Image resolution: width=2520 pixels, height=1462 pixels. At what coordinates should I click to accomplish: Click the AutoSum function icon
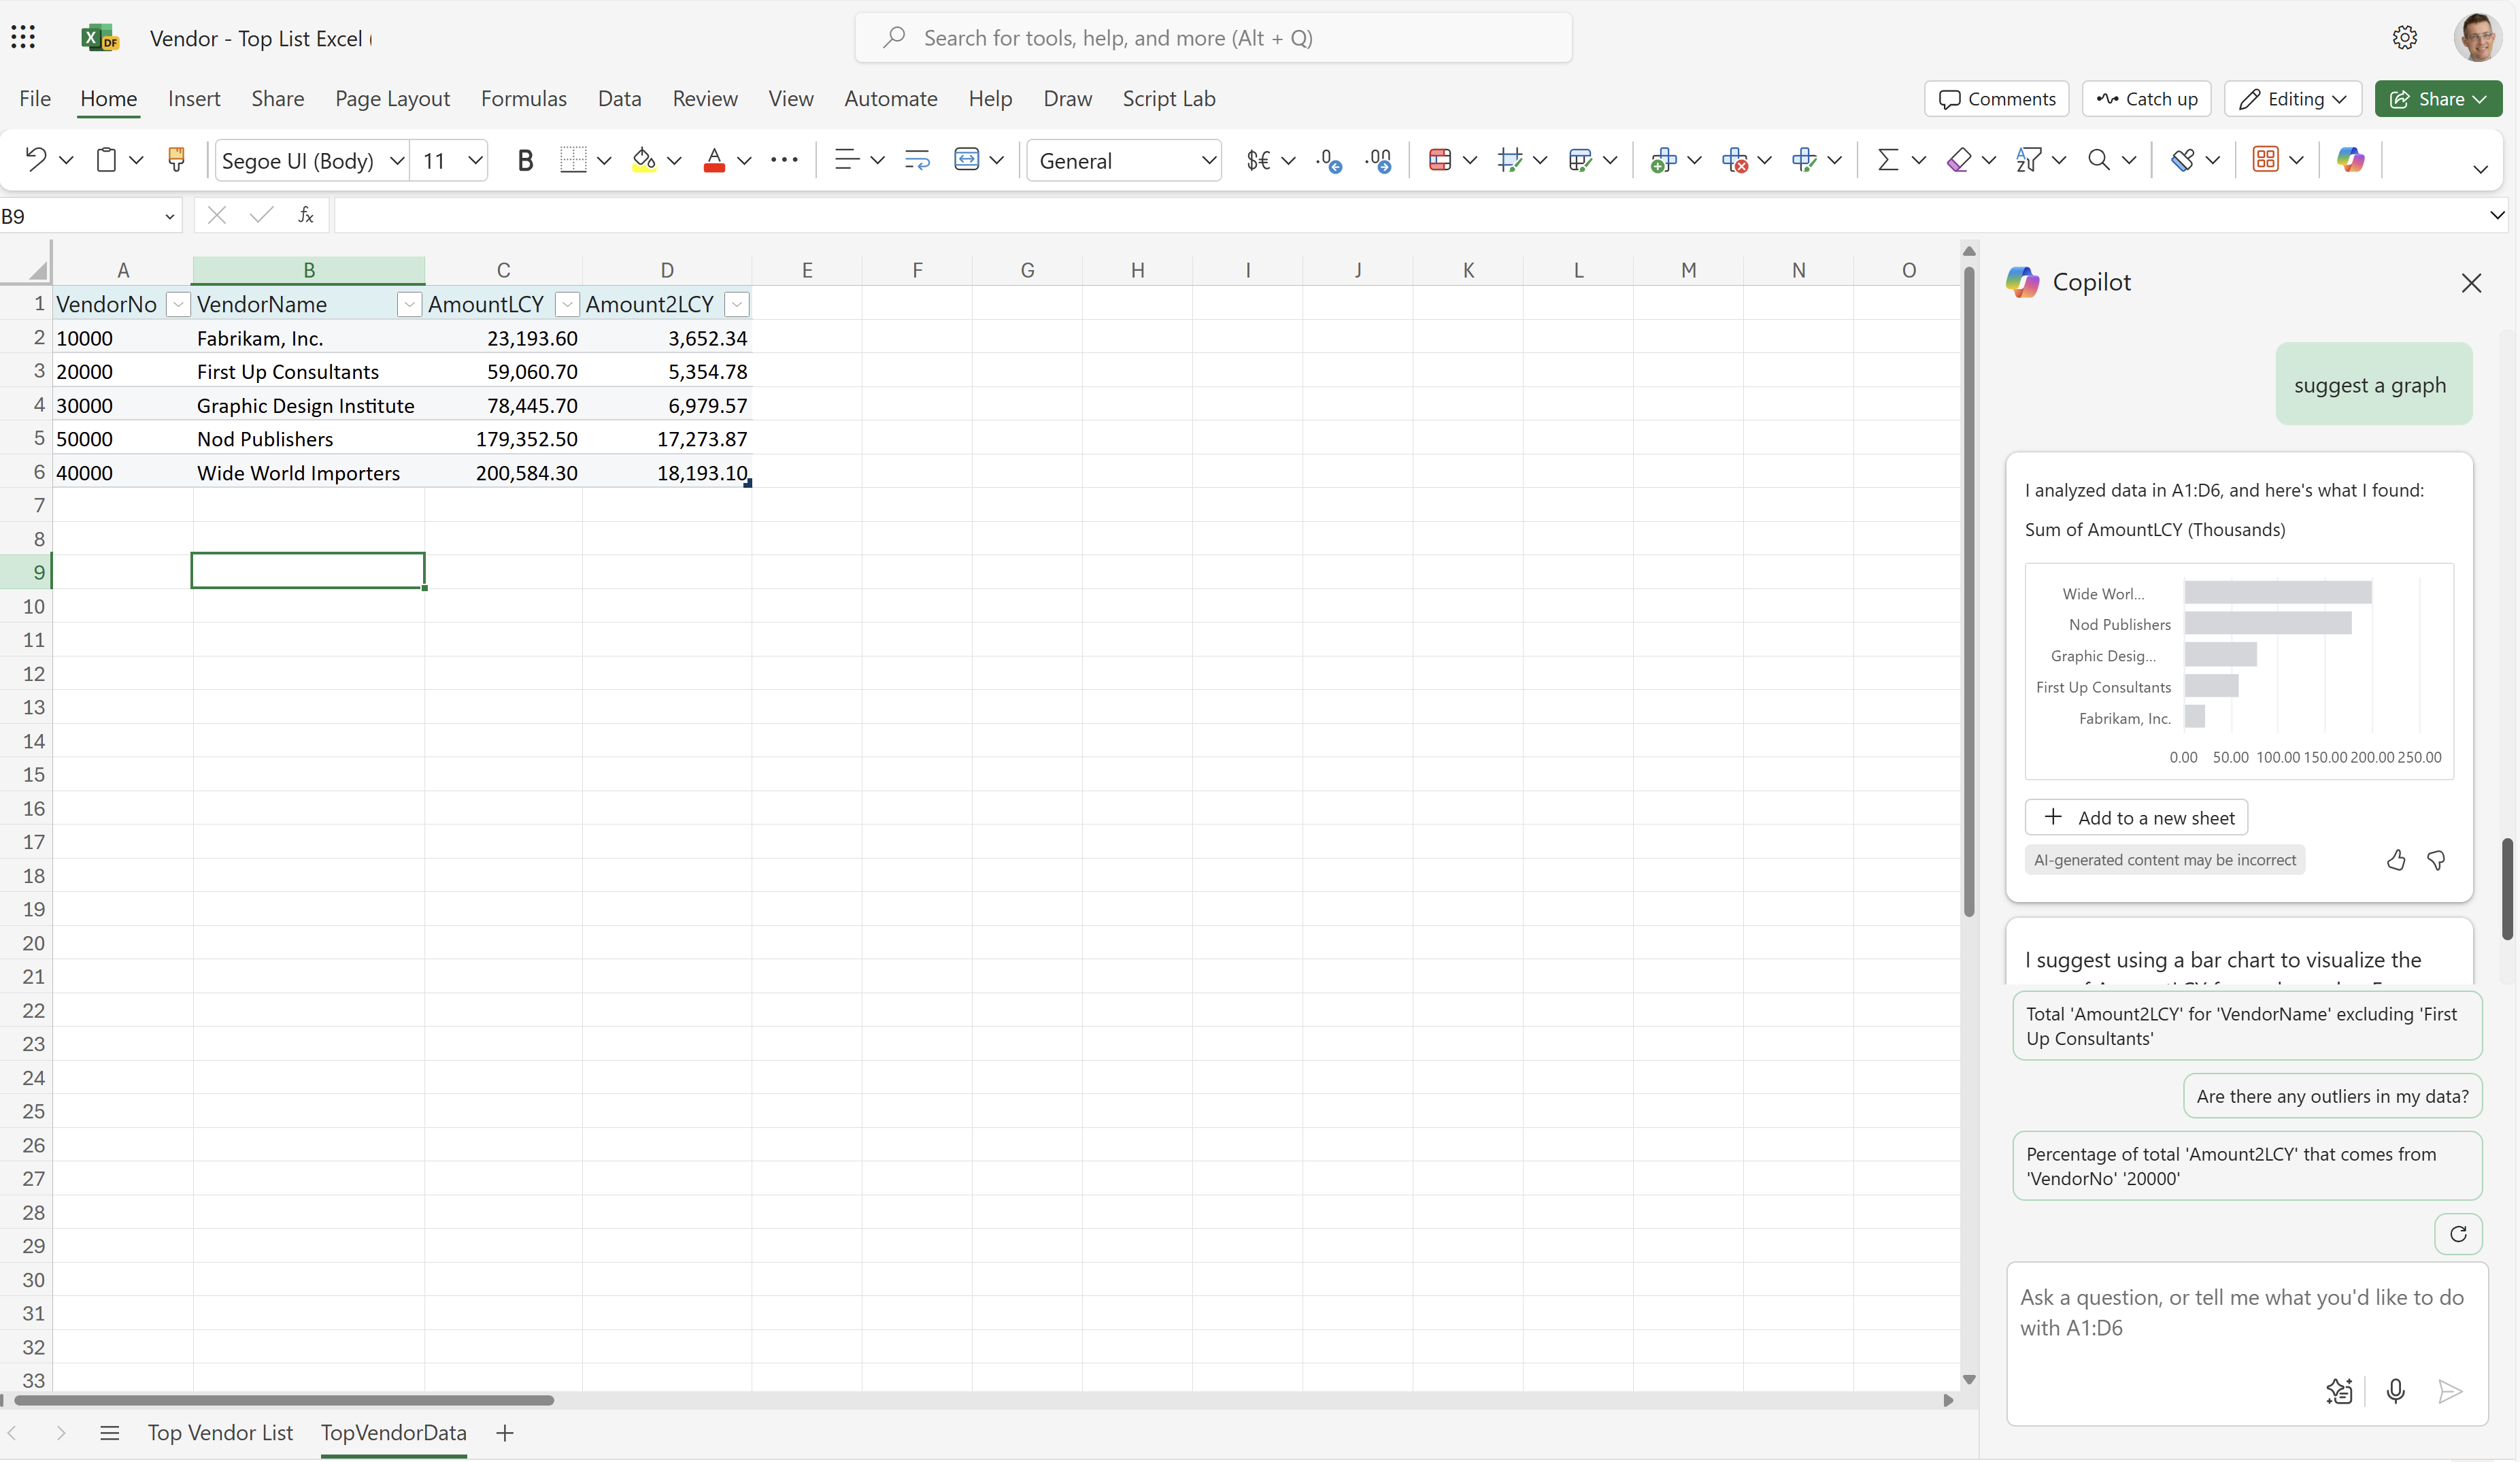[1887, 160]
